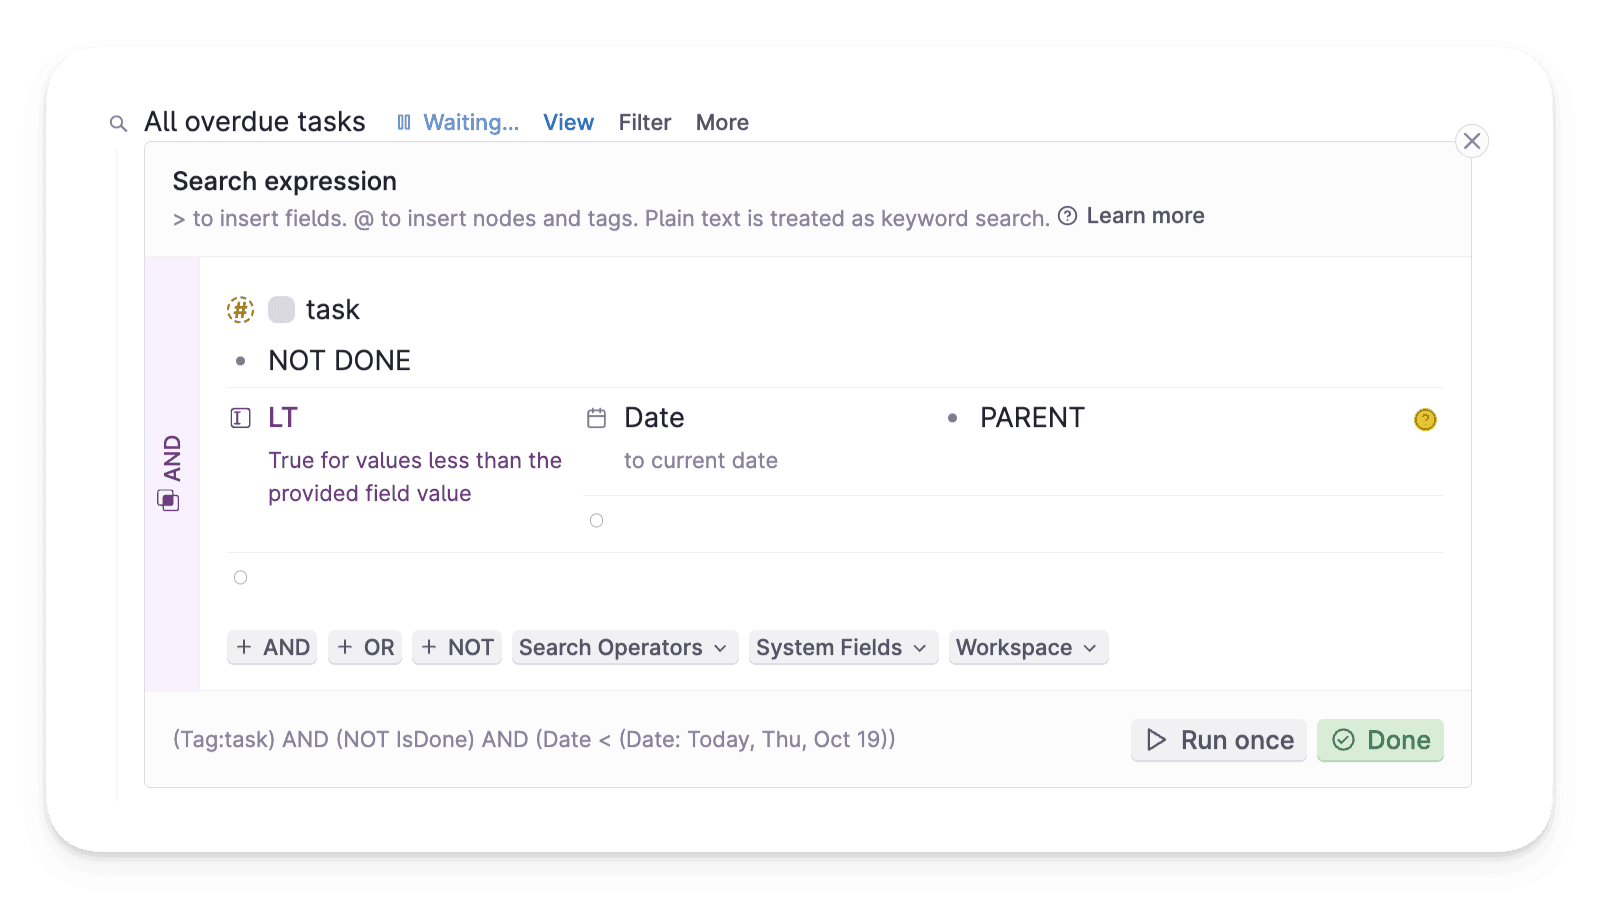Click the yellow help badge near PARENT
The height and width of the screenshot is (899, 1599).
coord(1425,420)
